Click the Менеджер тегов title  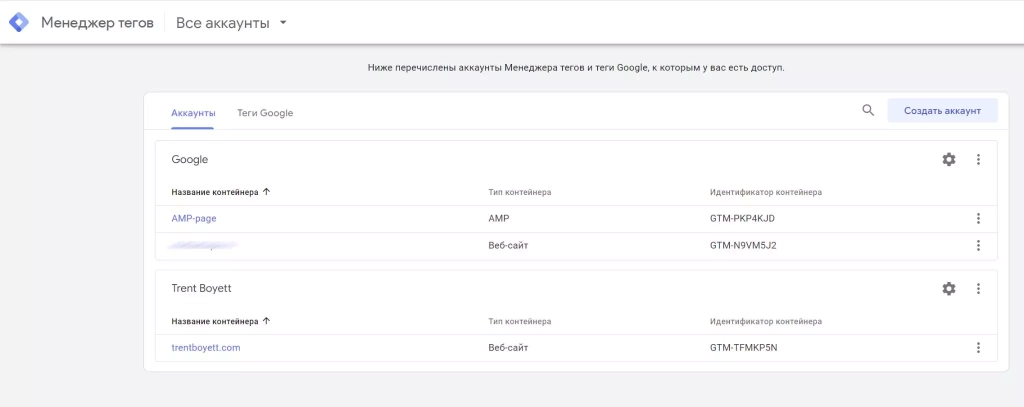click(97, 23)
